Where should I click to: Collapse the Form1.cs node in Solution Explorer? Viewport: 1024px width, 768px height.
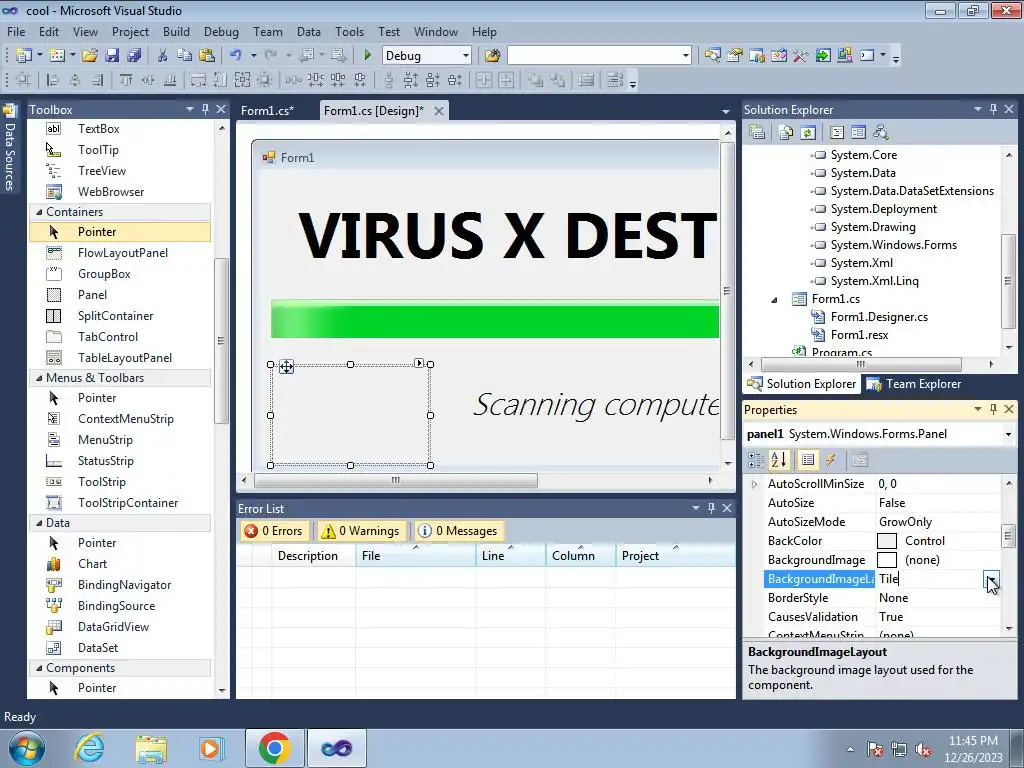coord(775,299)
